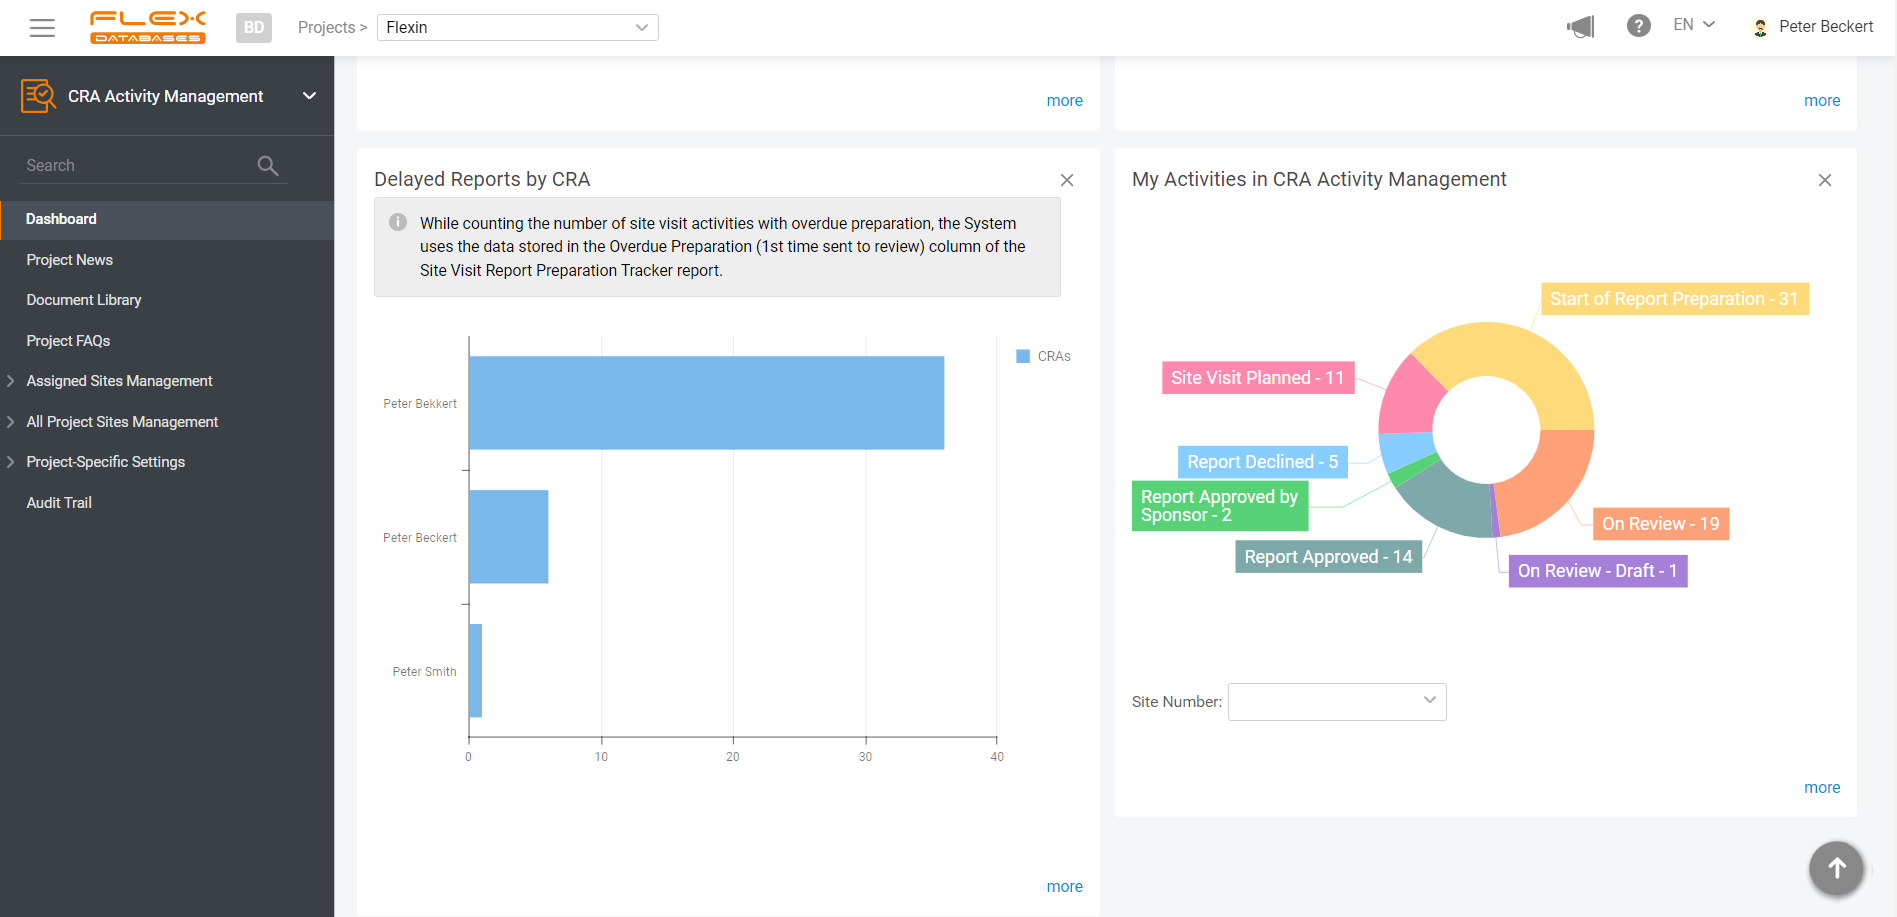Open help using the question mark icon
This screenshot has height=917, width=1897.
click(1639, 25)
